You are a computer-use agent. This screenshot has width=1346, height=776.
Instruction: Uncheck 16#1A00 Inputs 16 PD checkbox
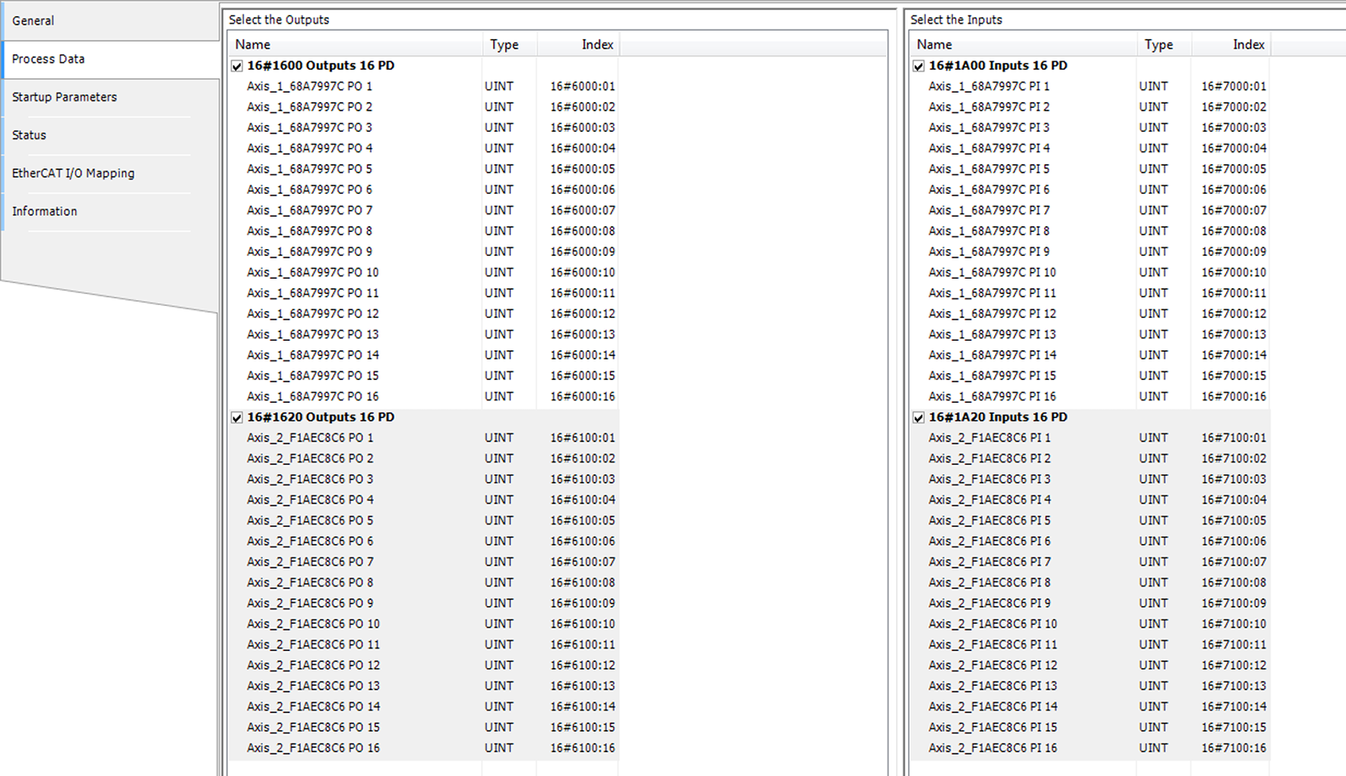919,66
